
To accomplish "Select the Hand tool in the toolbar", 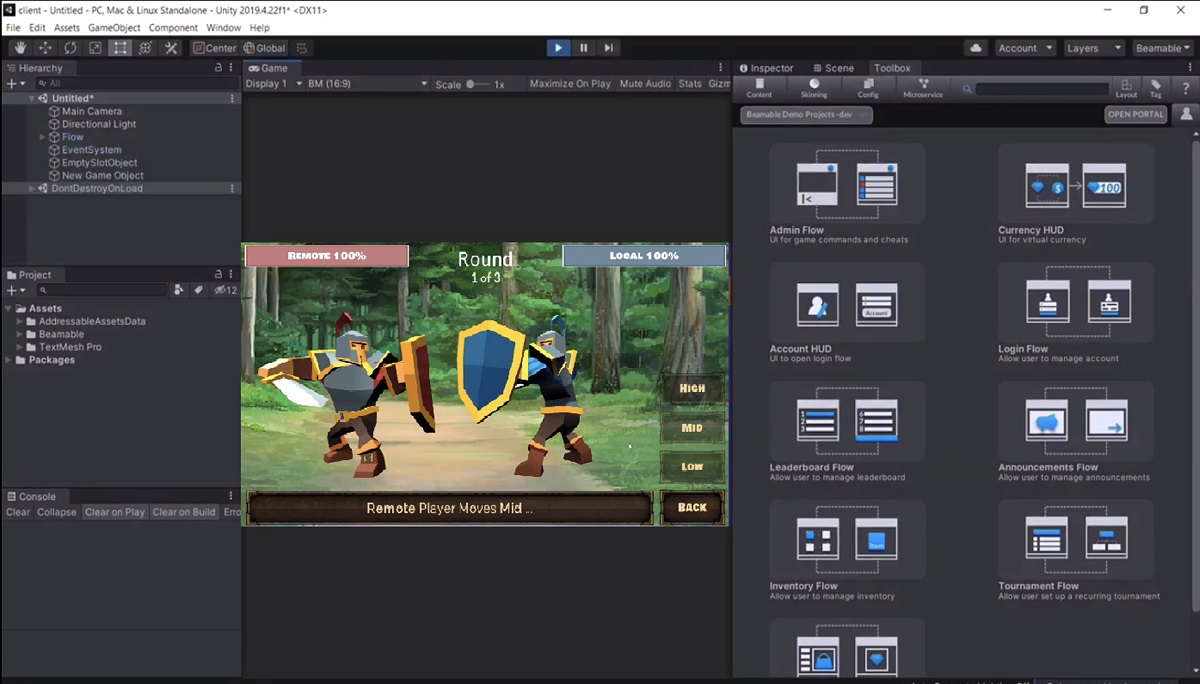I will click(20, 48).
